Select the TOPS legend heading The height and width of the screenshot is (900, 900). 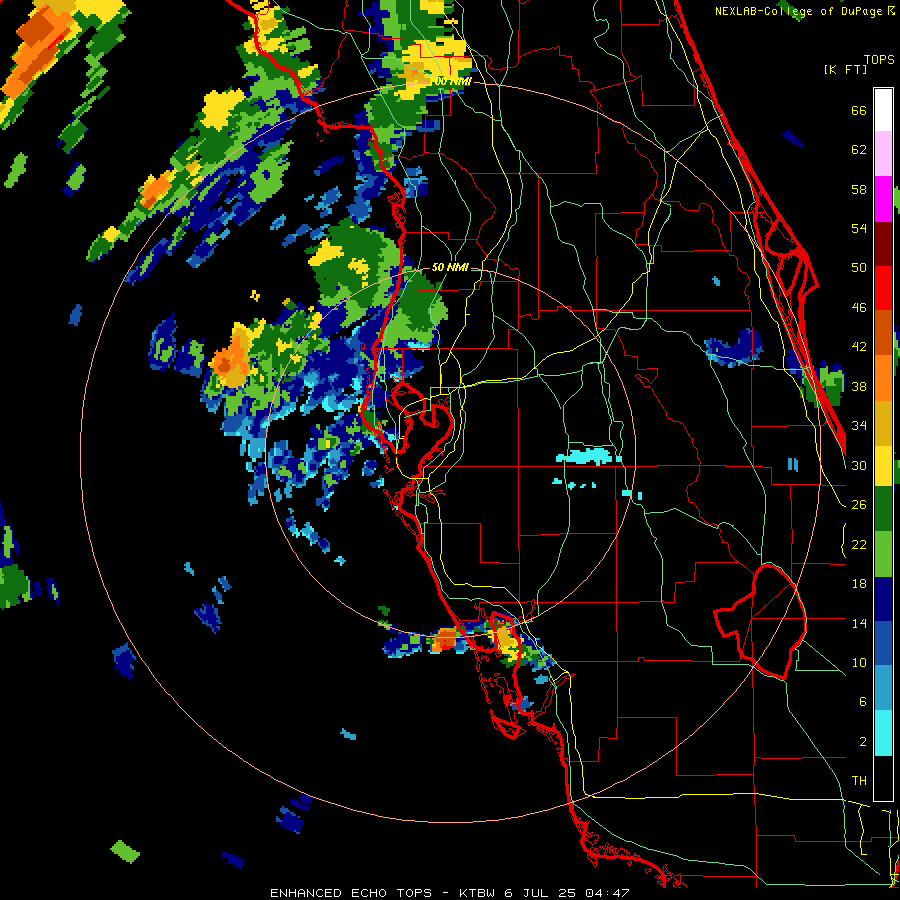(x=879, y=59)
